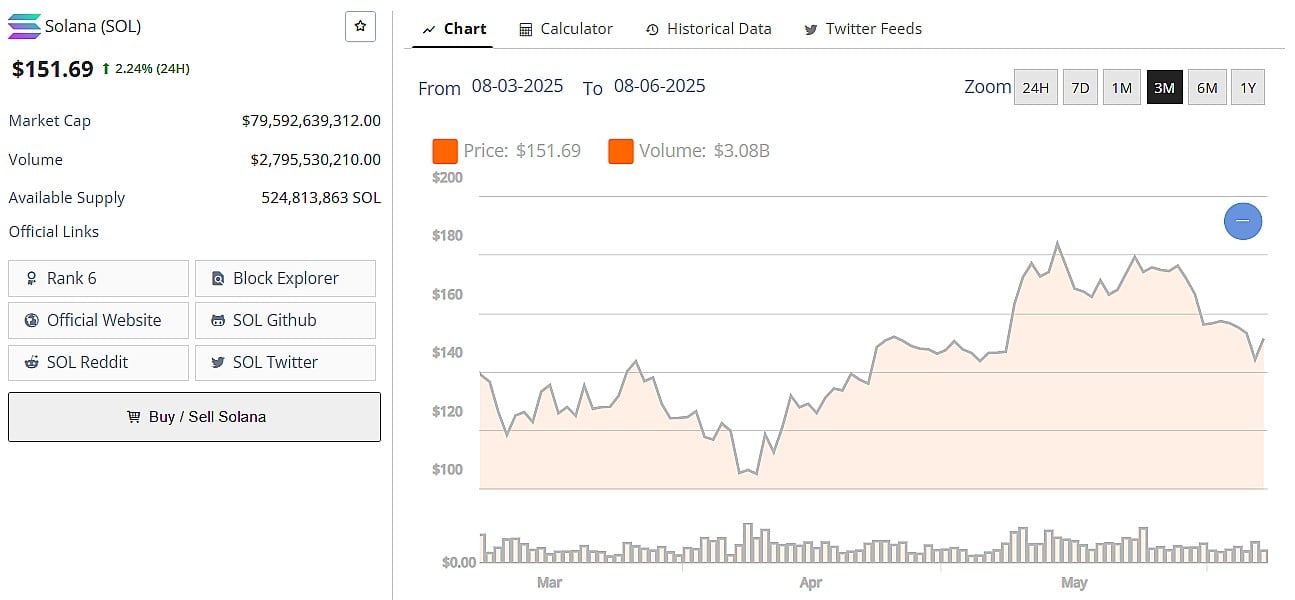1295x600 pixels.
Task: Open the Chart tab
Action: coord(455,29)
